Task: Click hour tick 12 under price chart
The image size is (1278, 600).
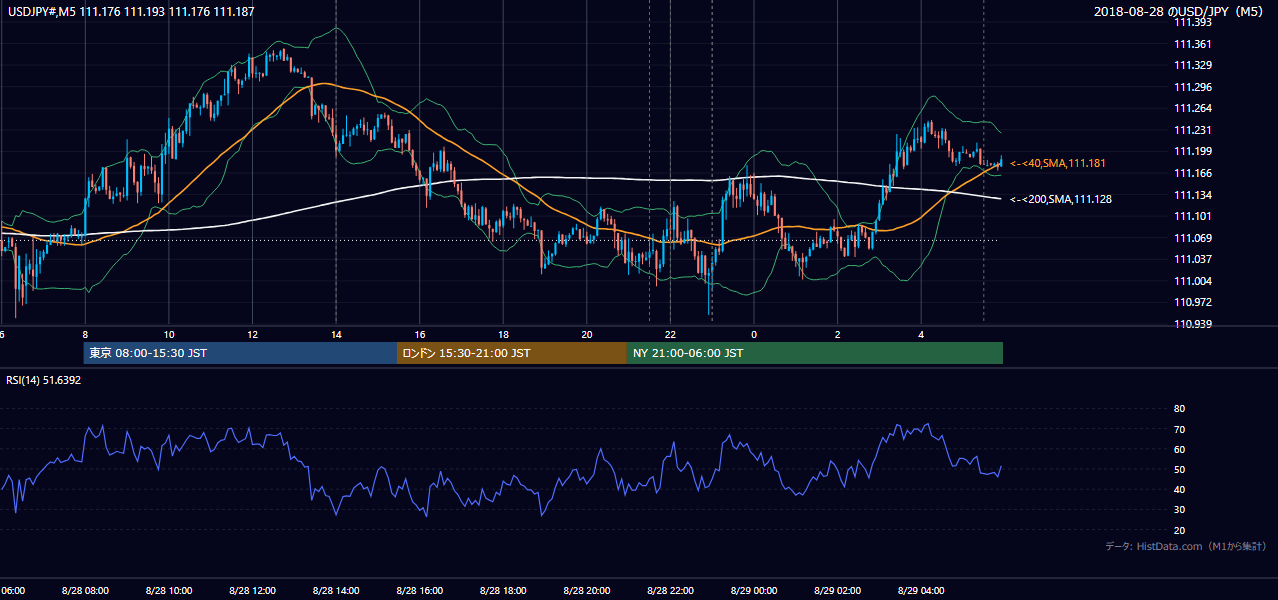Action: (252, 334)
